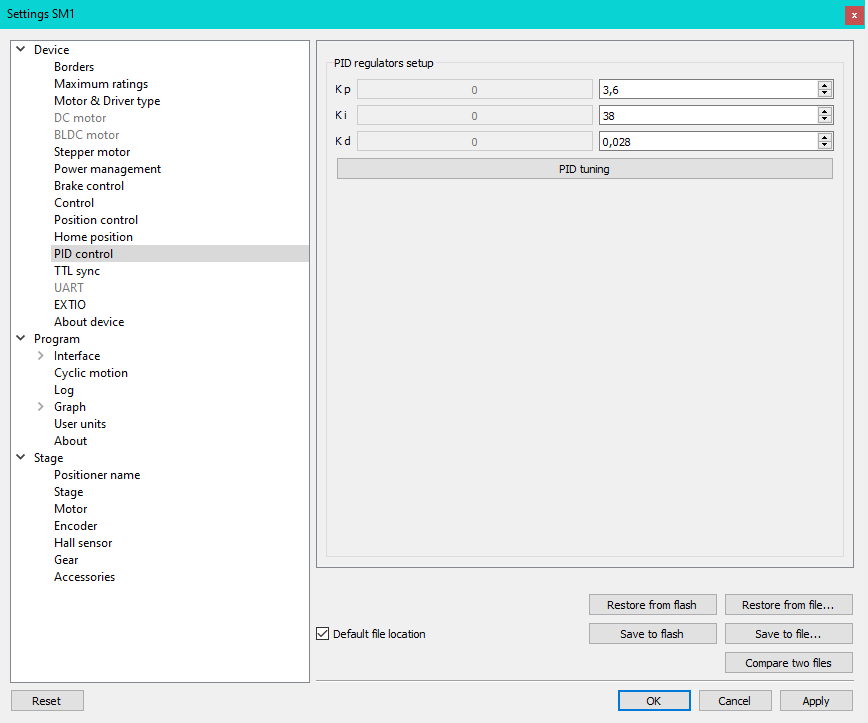Toggle the Default file location checkbox
The width and height of the screenshot is (868, 723).
323,634
